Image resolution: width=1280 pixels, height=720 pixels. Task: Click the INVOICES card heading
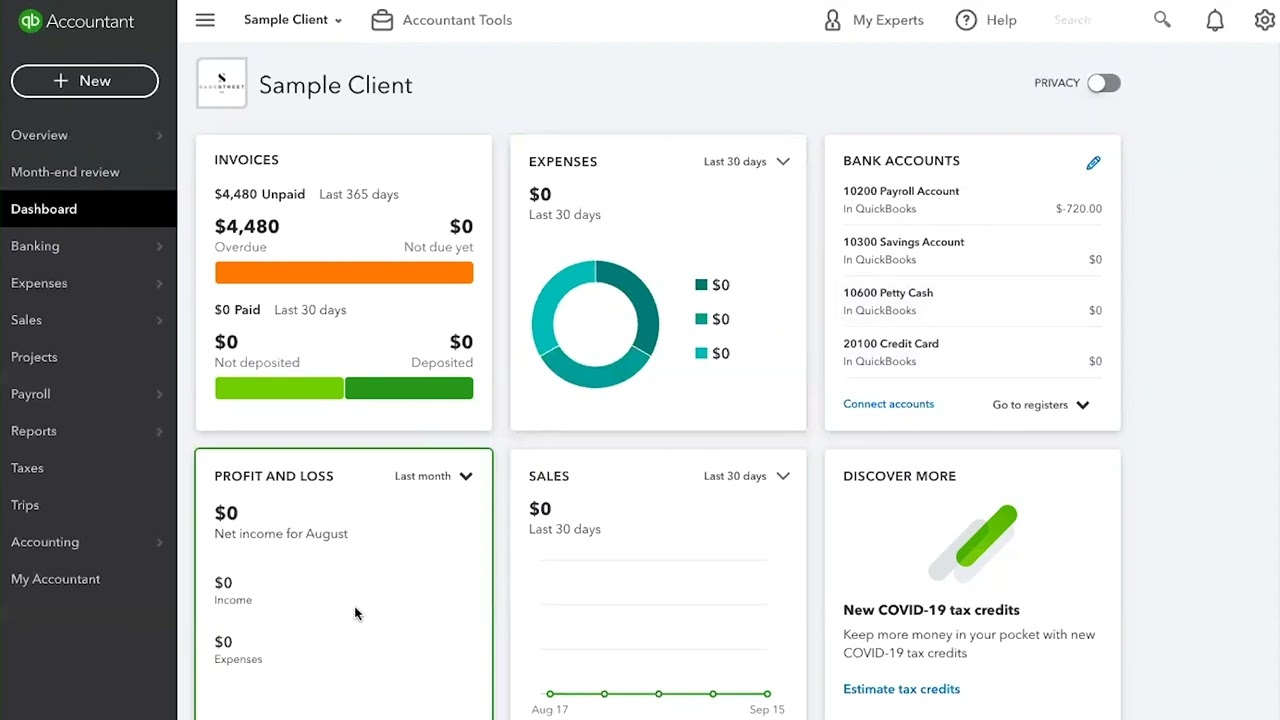[246, 160]
